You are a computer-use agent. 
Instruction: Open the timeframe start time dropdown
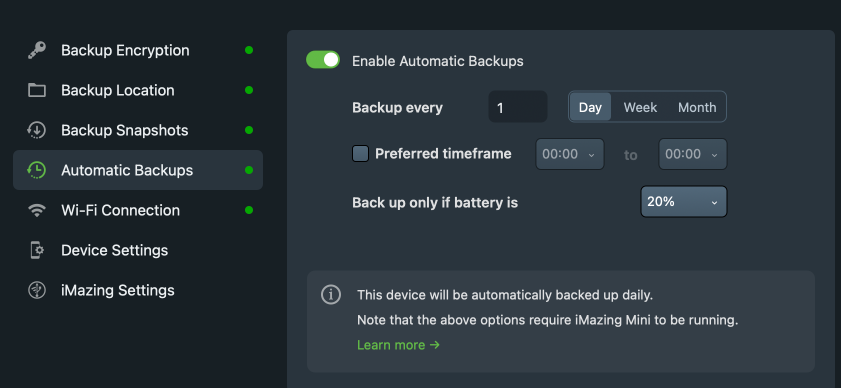570,155
